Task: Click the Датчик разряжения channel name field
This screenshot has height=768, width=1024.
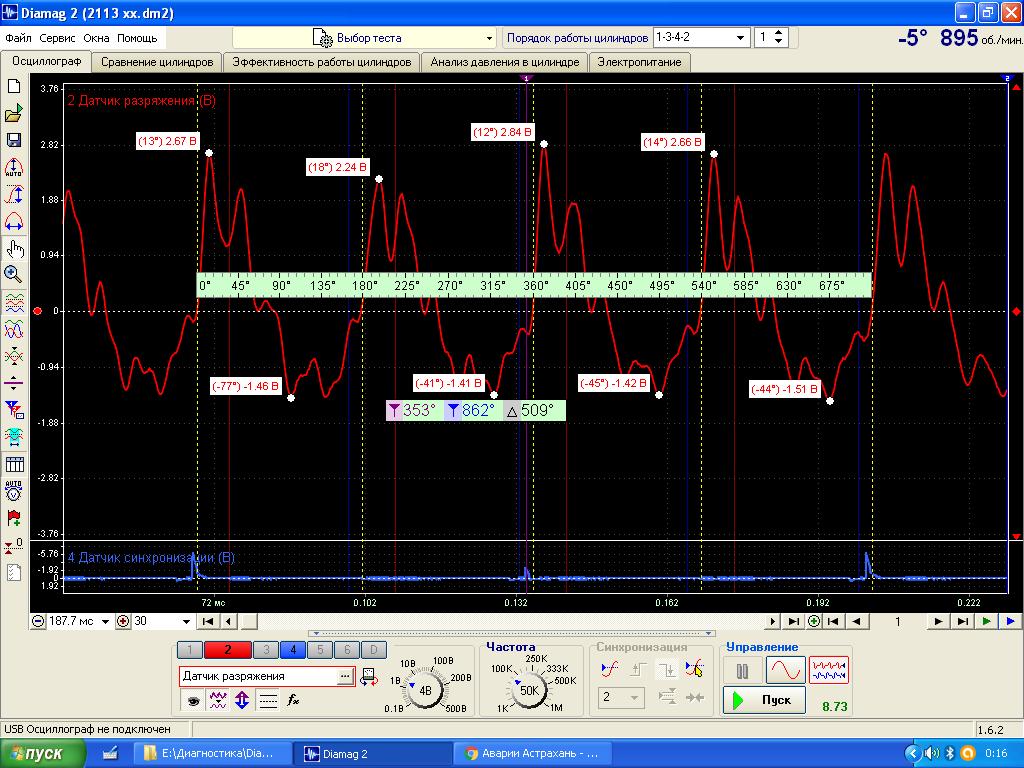Action: pyautogui.click(x=258, y=676)
